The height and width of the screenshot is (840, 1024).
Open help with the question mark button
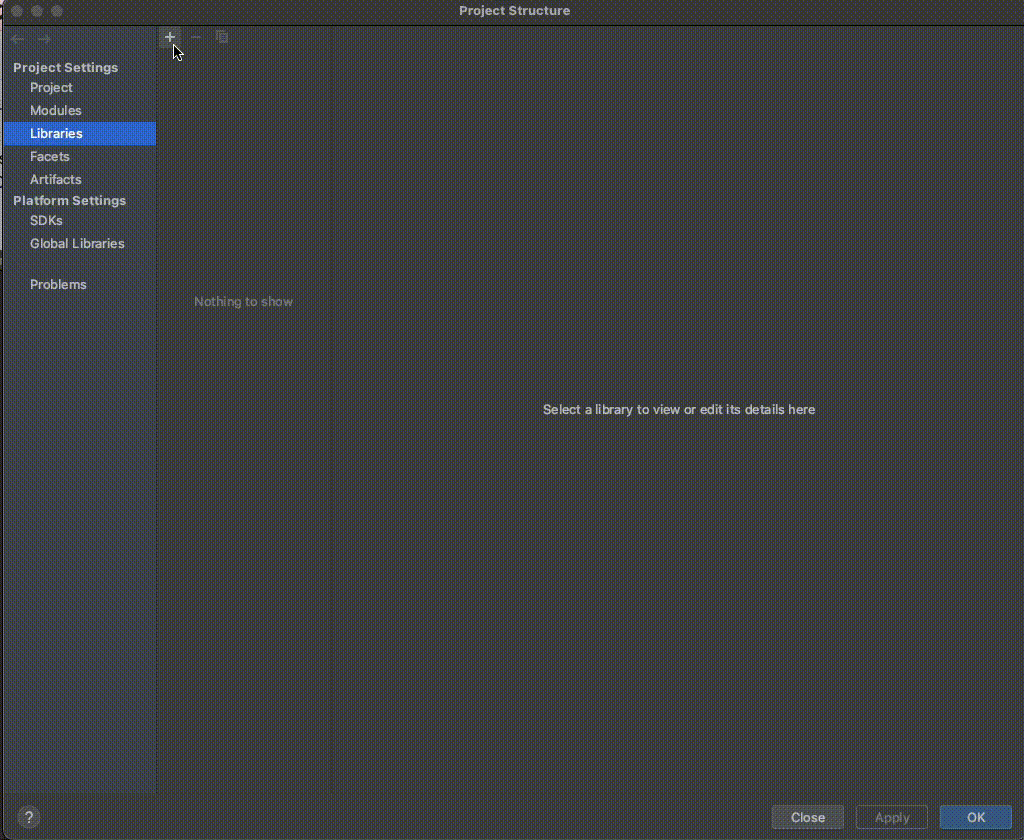29,817
